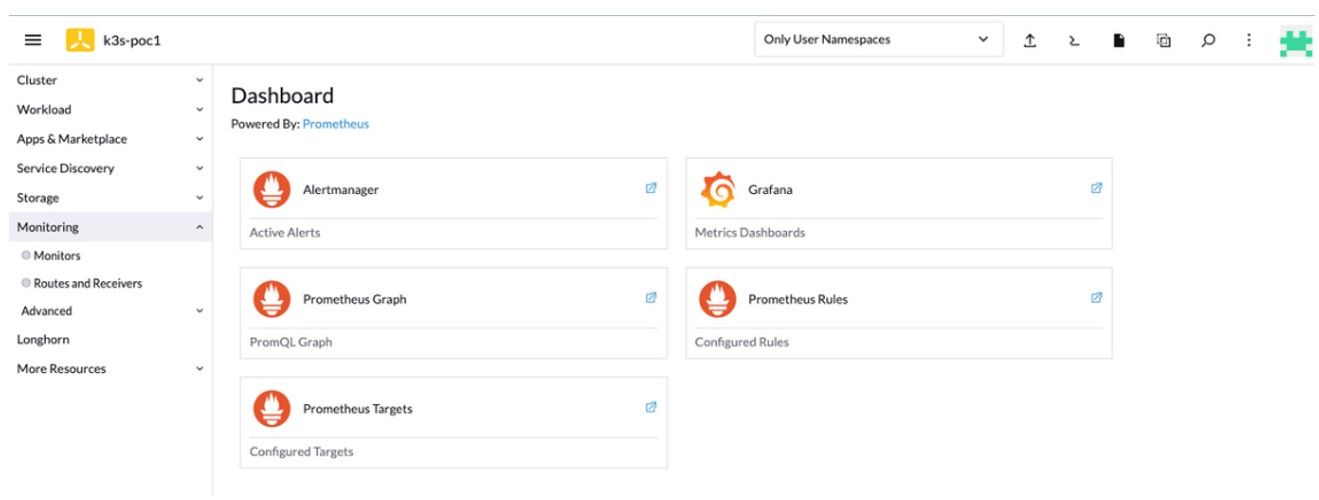Open Longhorn from the sidebar
Screen dimensions: 1319x500
point(43,340)
